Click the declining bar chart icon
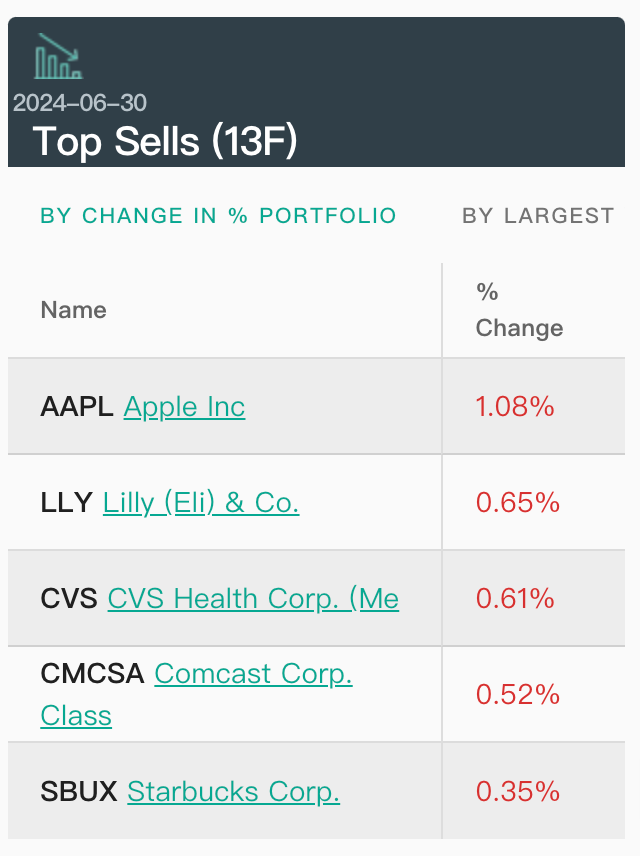This screenshot has width=640, height=856. point(58,57)
